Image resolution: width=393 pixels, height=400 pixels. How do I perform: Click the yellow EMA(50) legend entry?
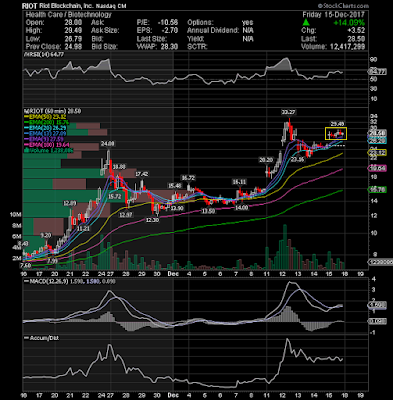click(45, 117)
